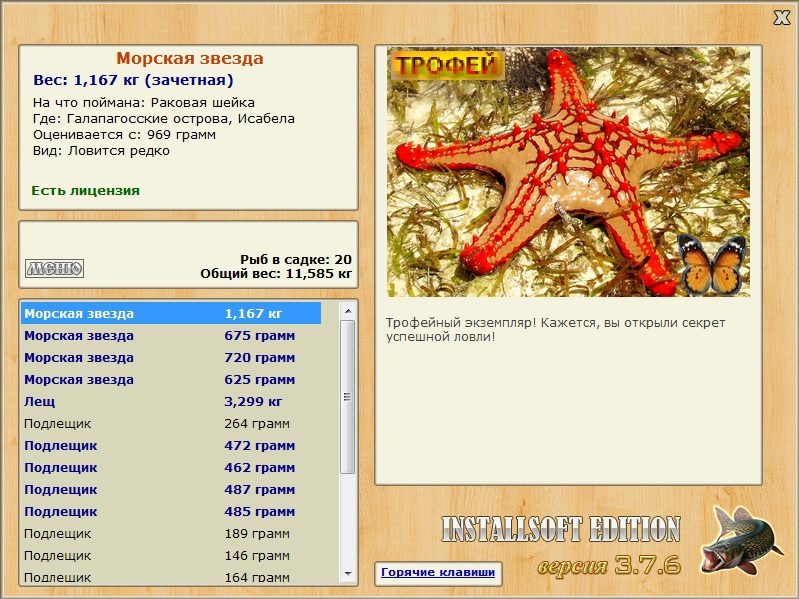Click the starfish trophy photo

(568, 172)
